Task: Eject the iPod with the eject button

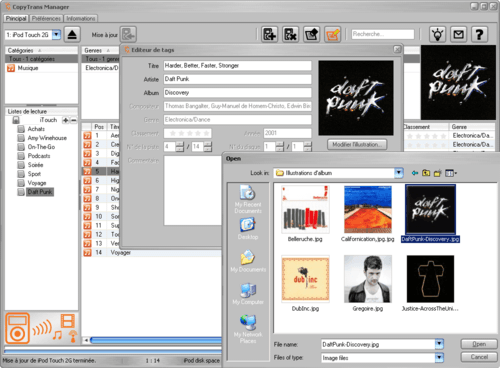Action: click(x=72, y=34)
